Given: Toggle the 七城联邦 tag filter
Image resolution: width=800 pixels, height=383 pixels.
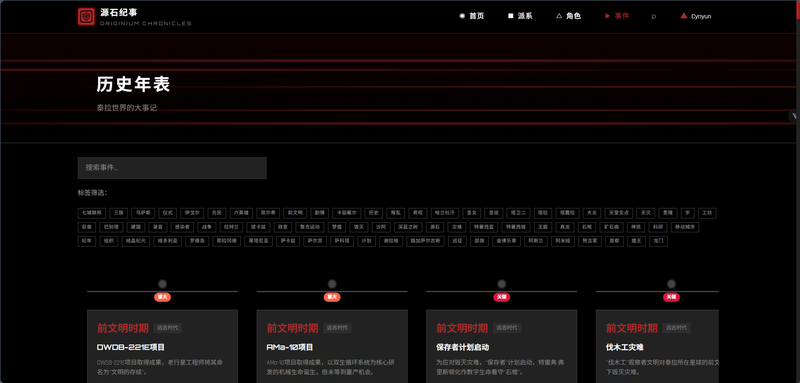Looking at the screenshot, I should pyautogui.click(x=92, y=213).
